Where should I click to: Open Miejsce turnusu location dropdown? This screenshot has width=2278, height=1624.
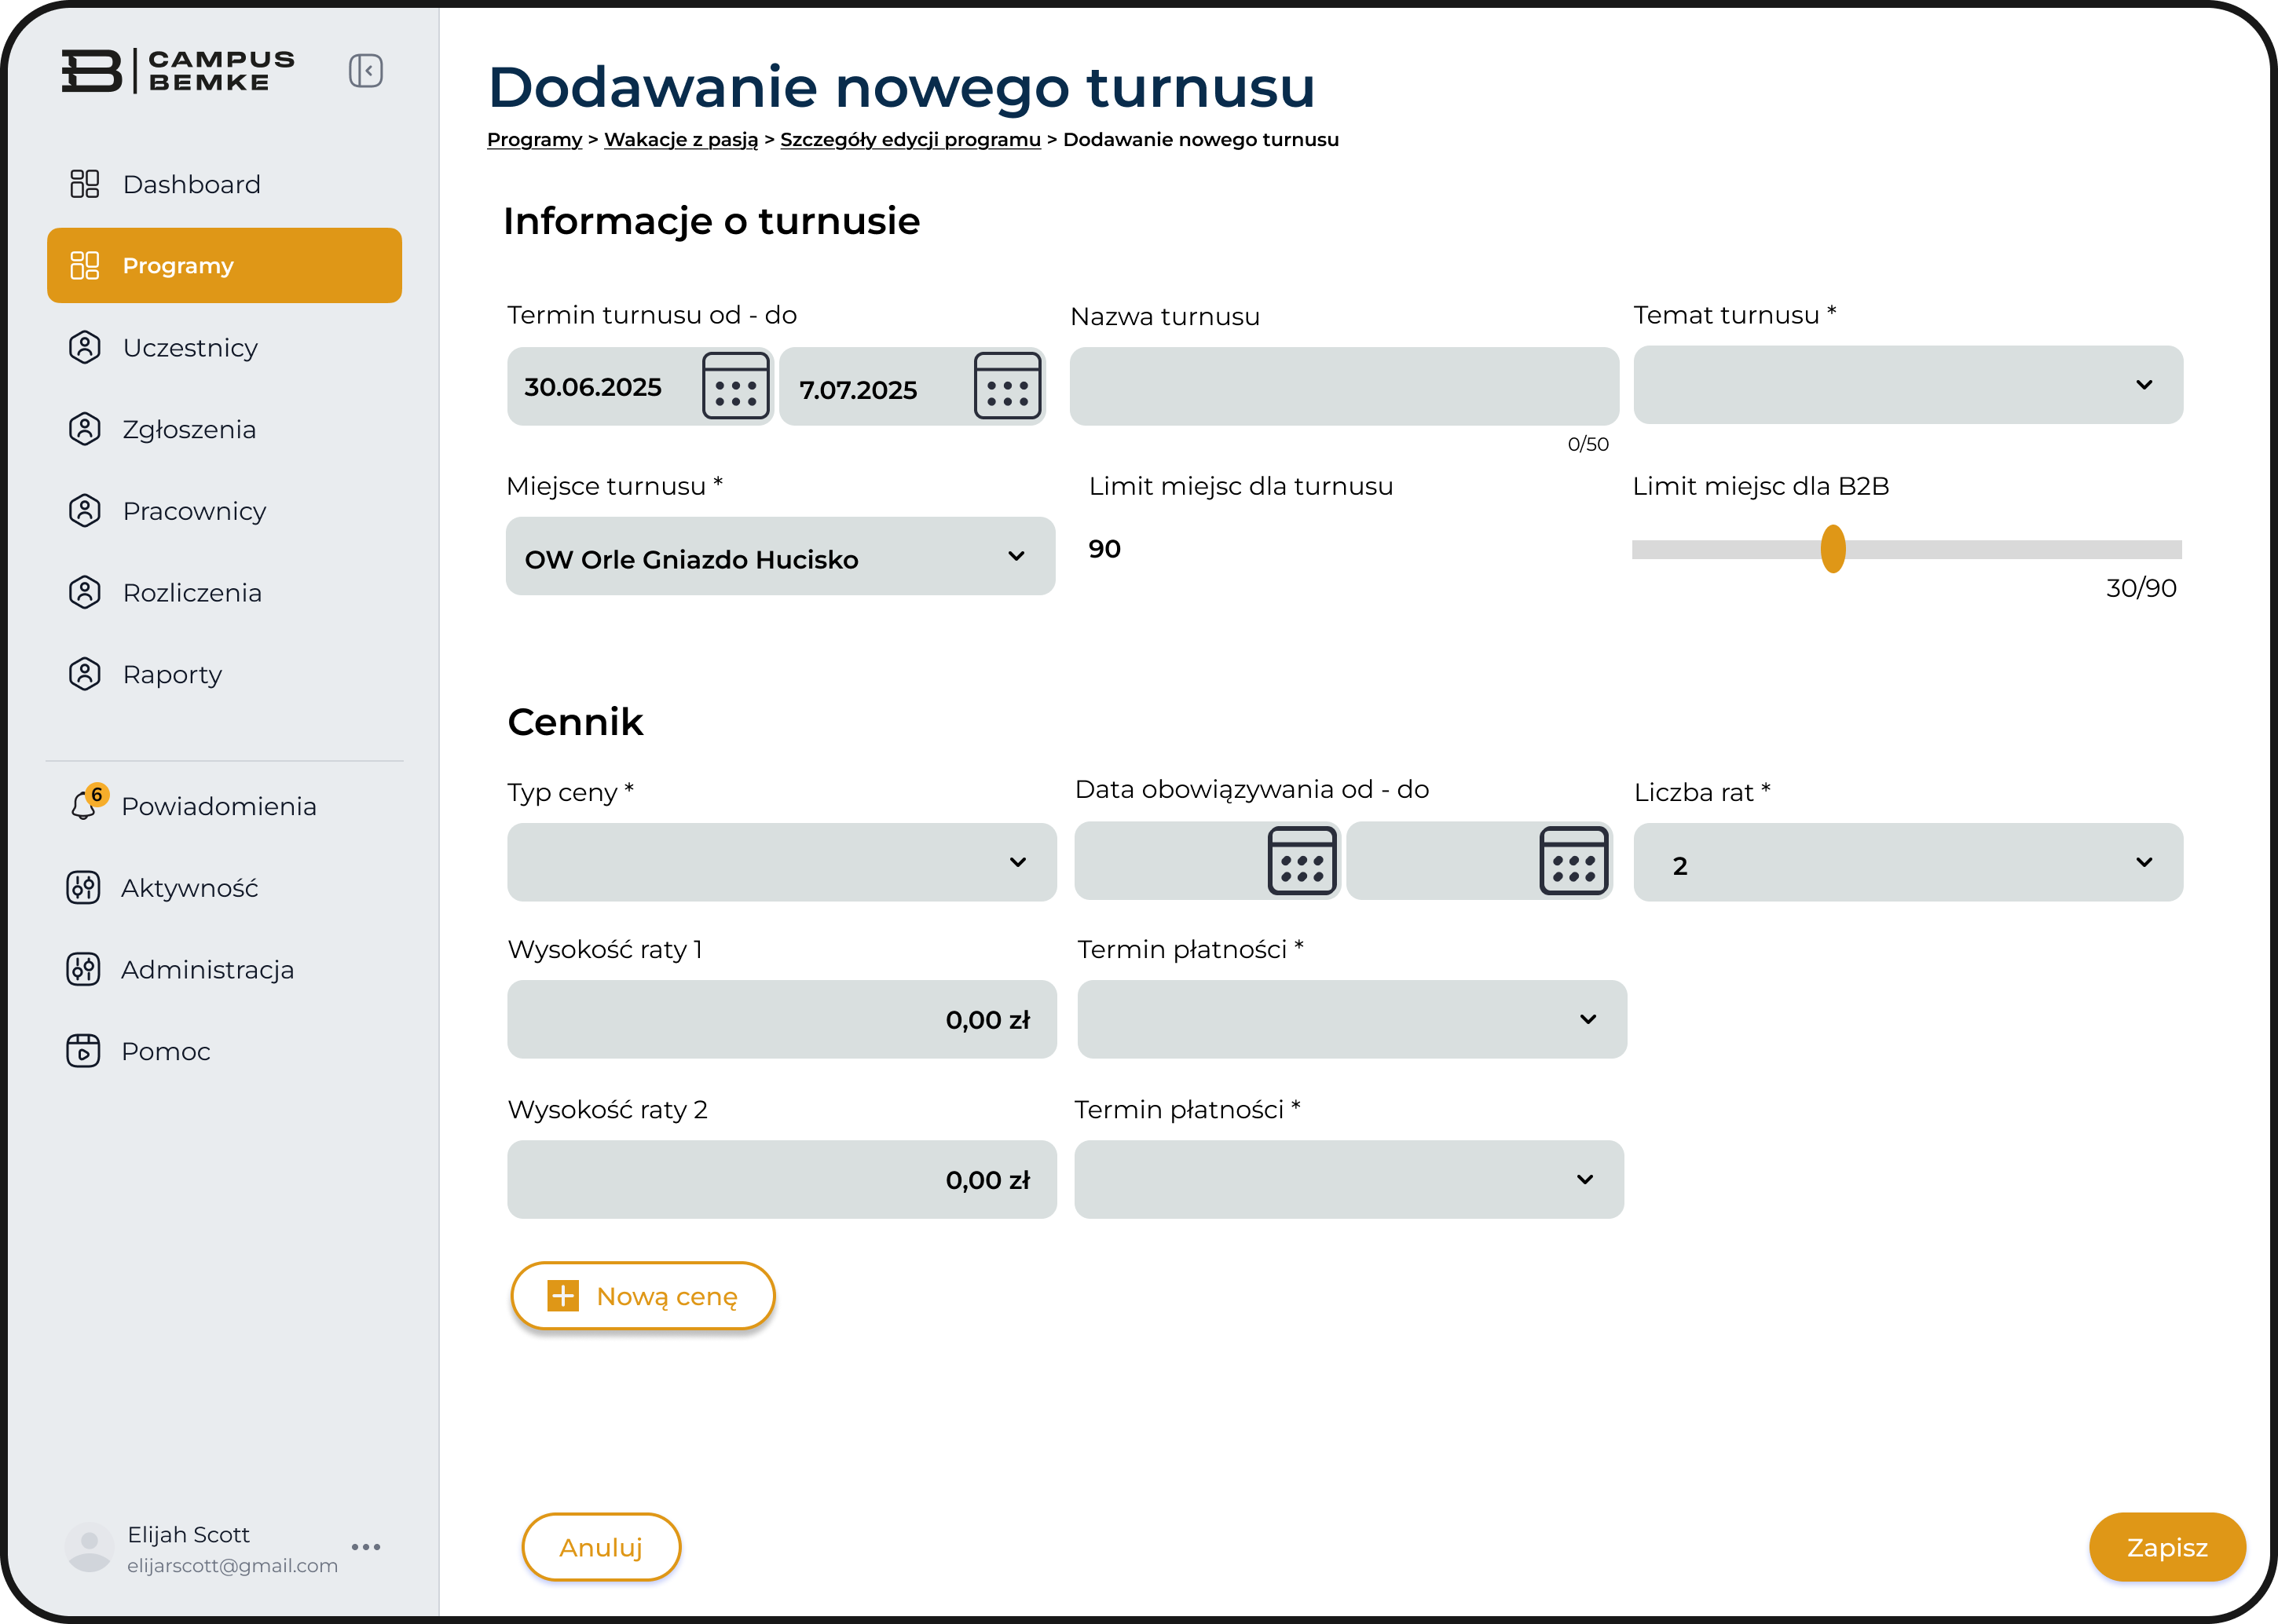click(x=1016, y=557)
